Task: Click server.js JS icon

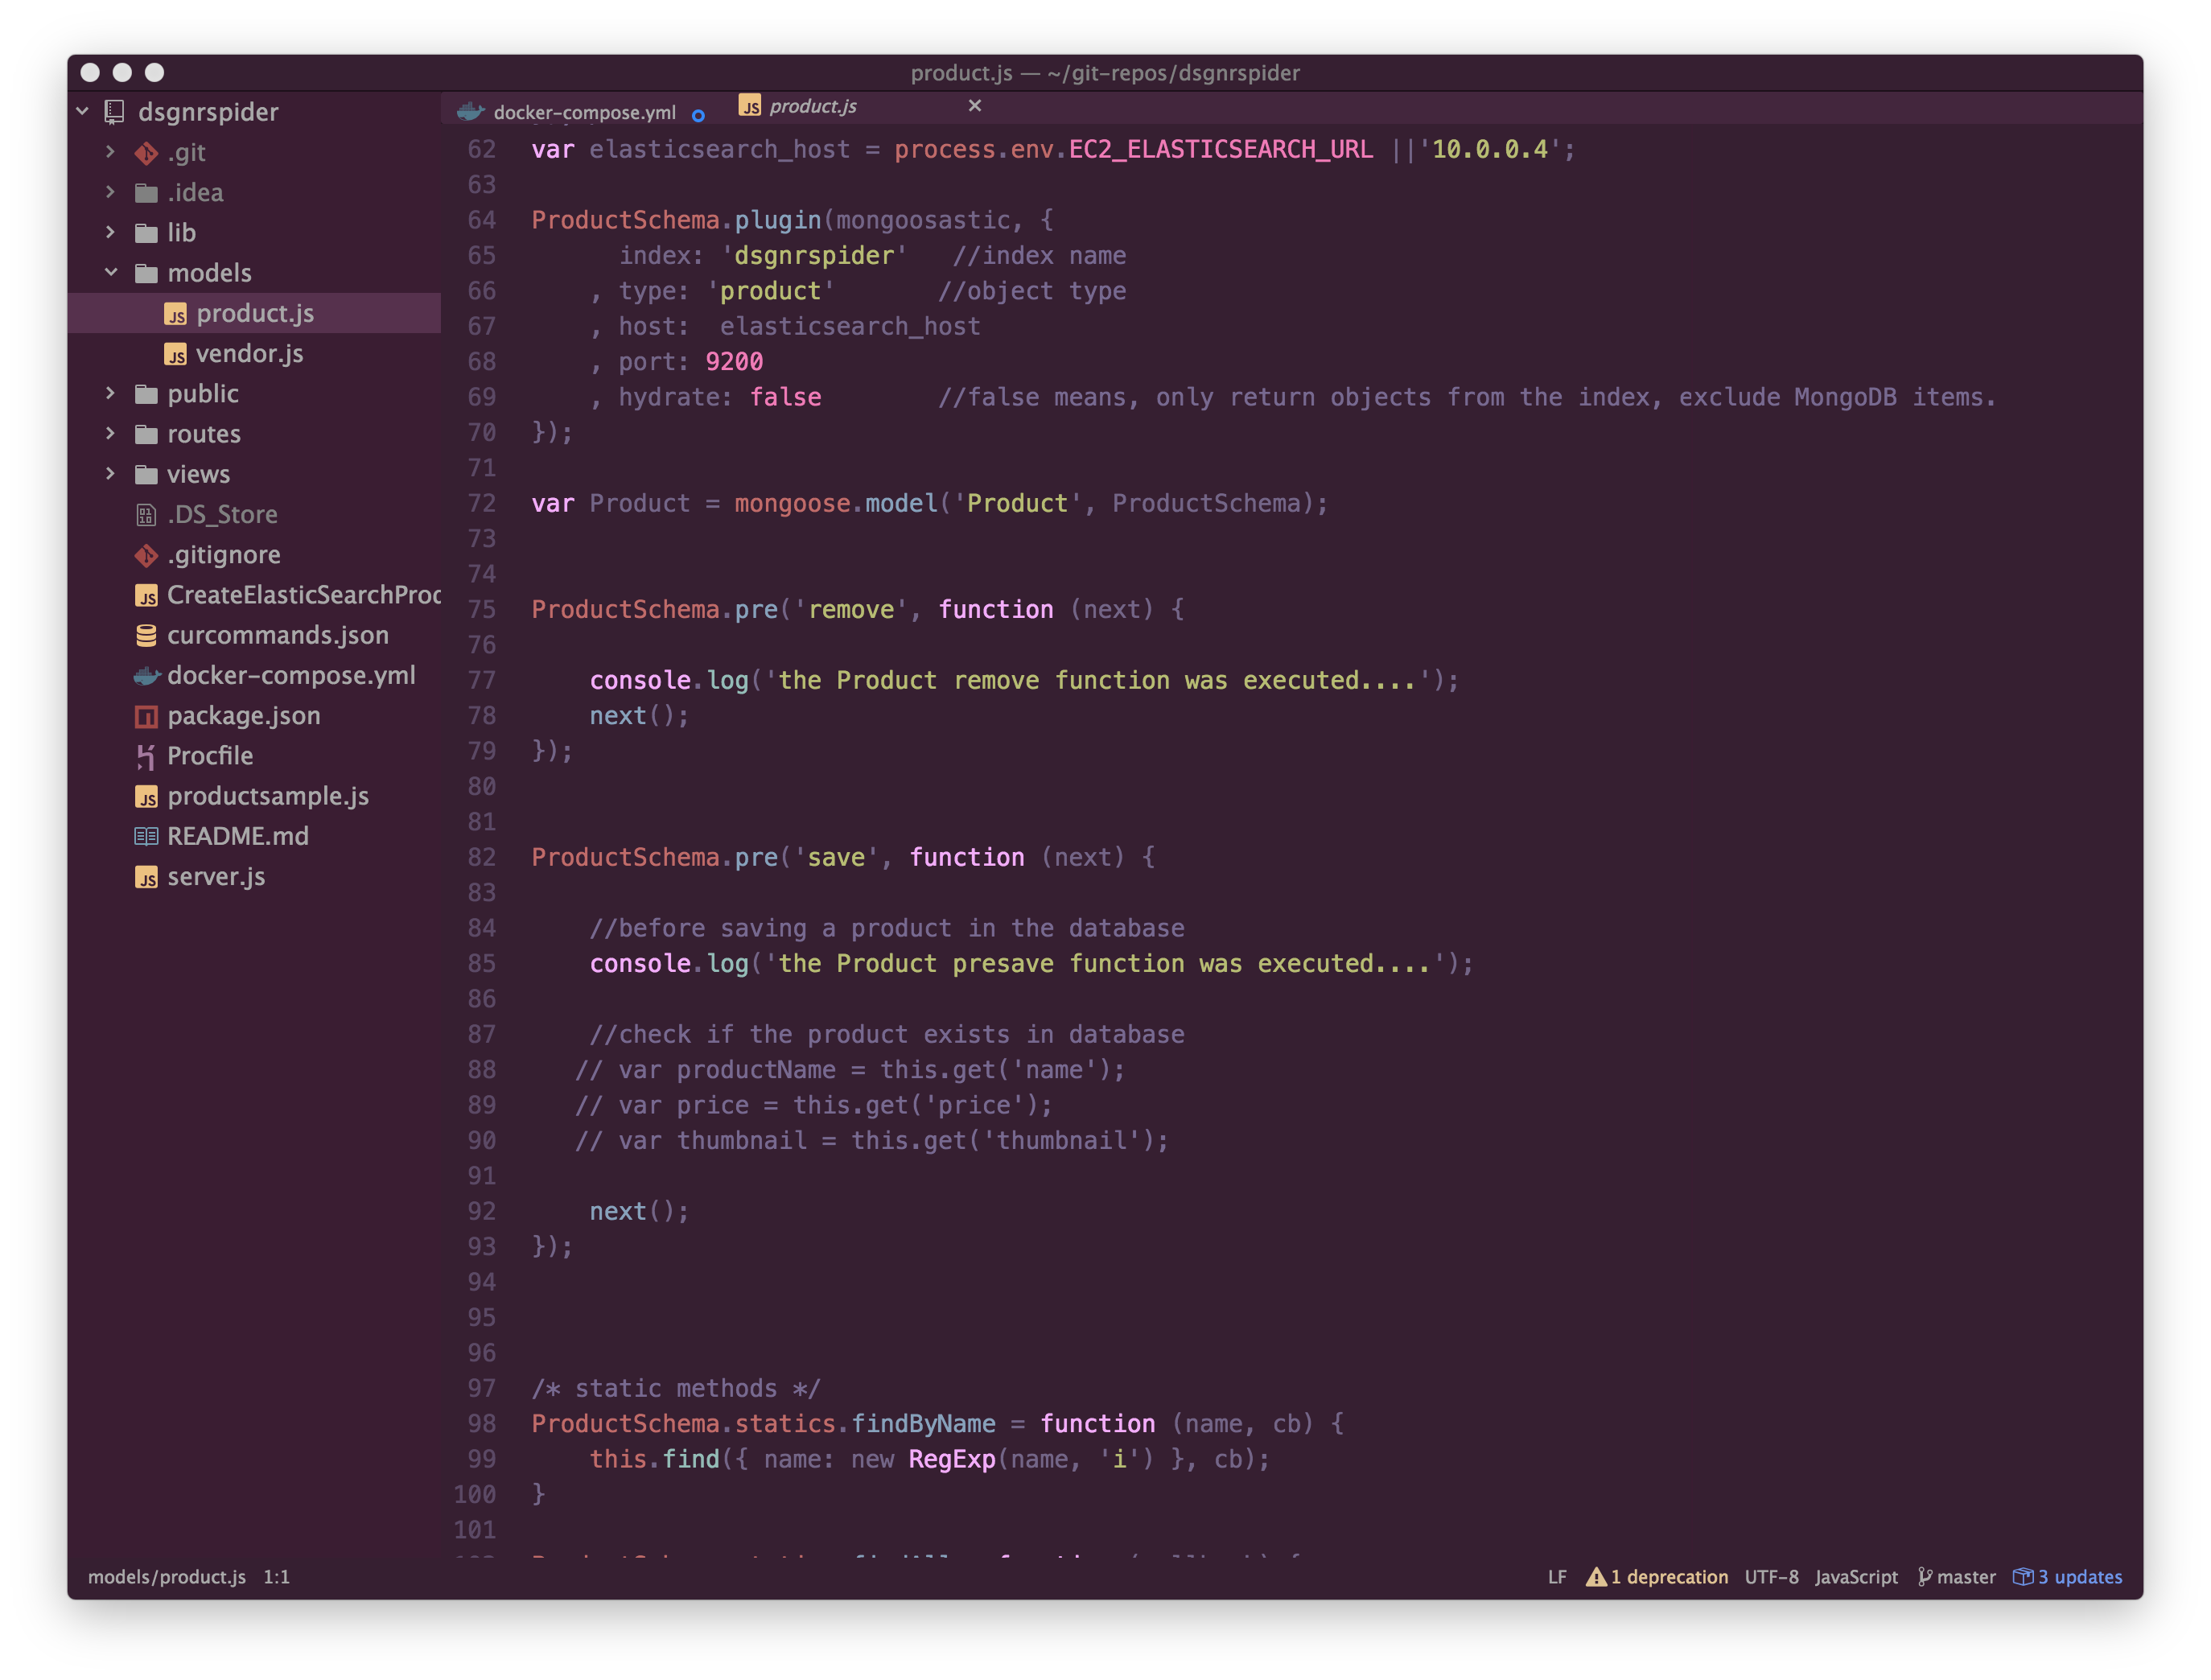Action: point(146,877)
